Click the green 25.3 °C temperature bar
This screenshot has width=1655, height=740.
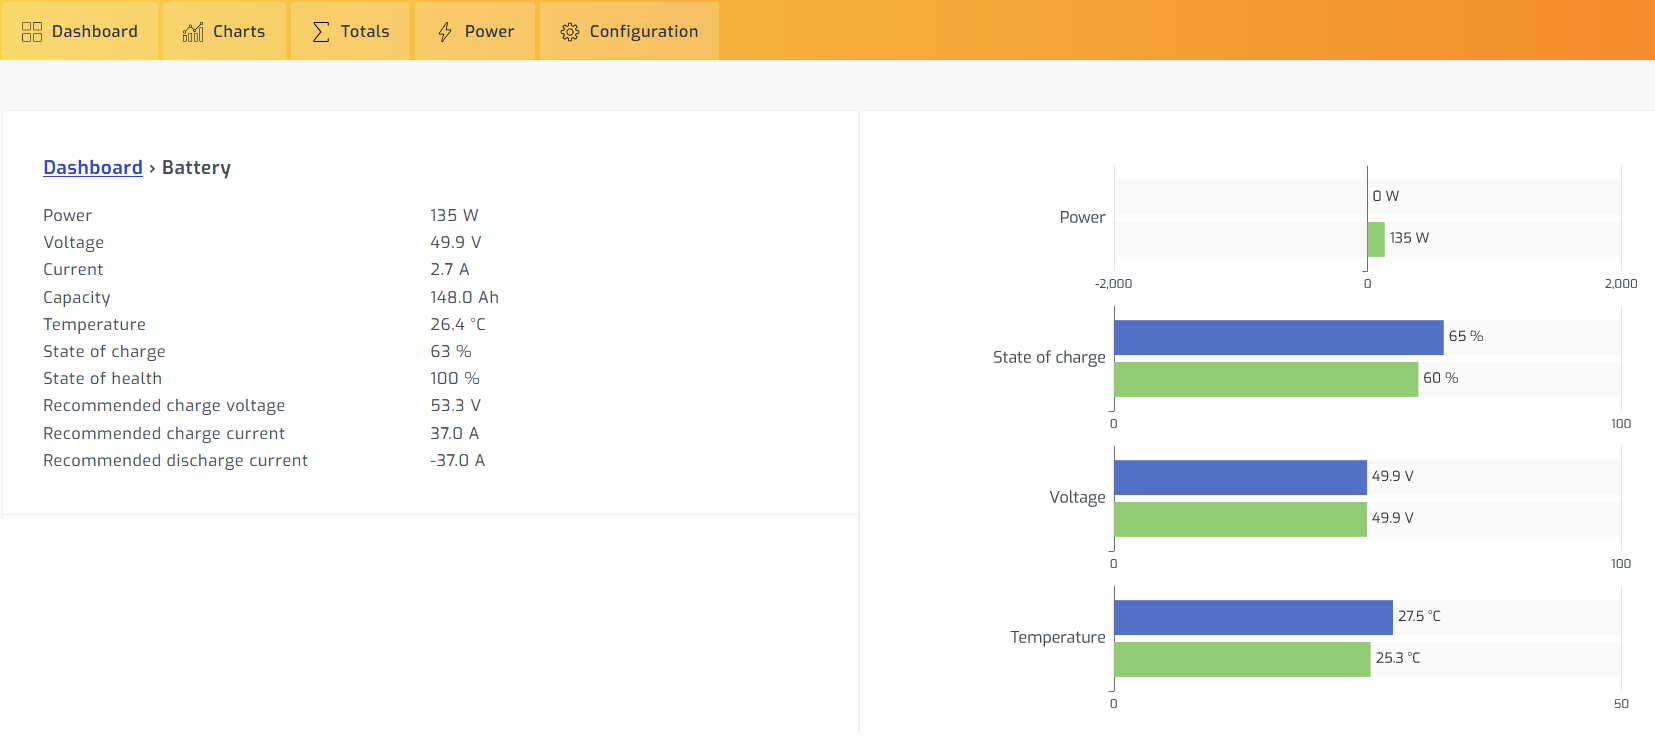tap(1242, 659)
